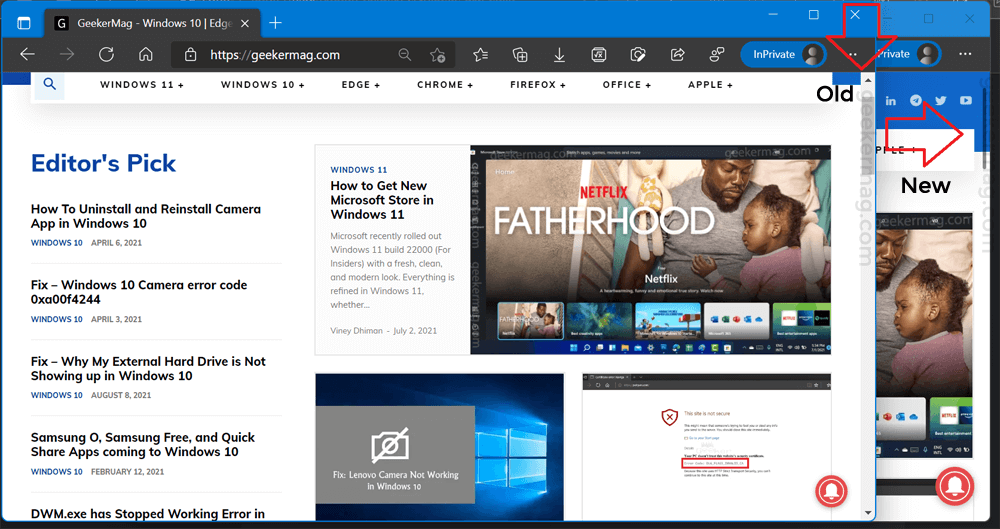
Task: Add this page to favorites
Action: tap(438, 56)
